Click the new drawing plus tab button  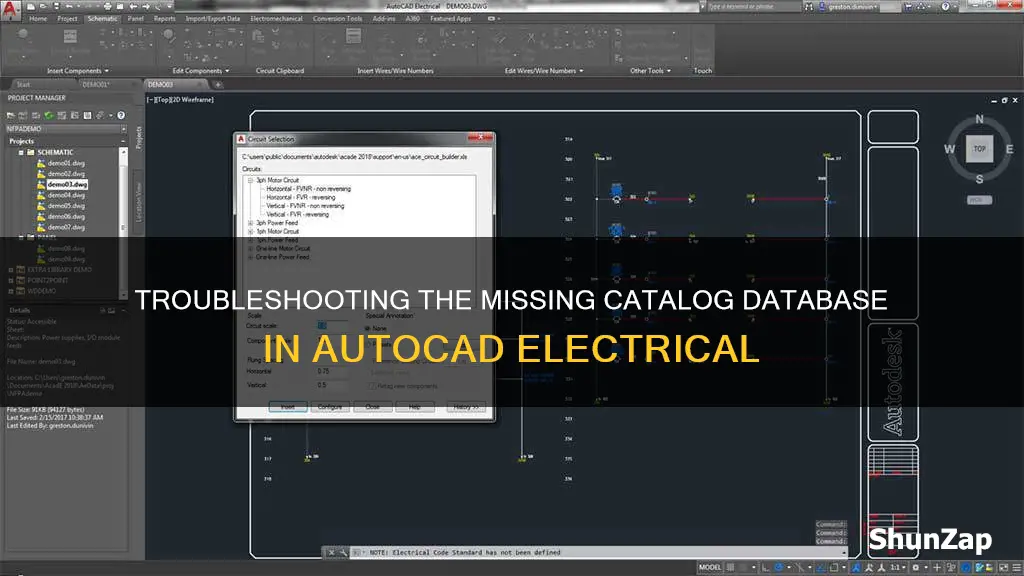tap(218, 85)
